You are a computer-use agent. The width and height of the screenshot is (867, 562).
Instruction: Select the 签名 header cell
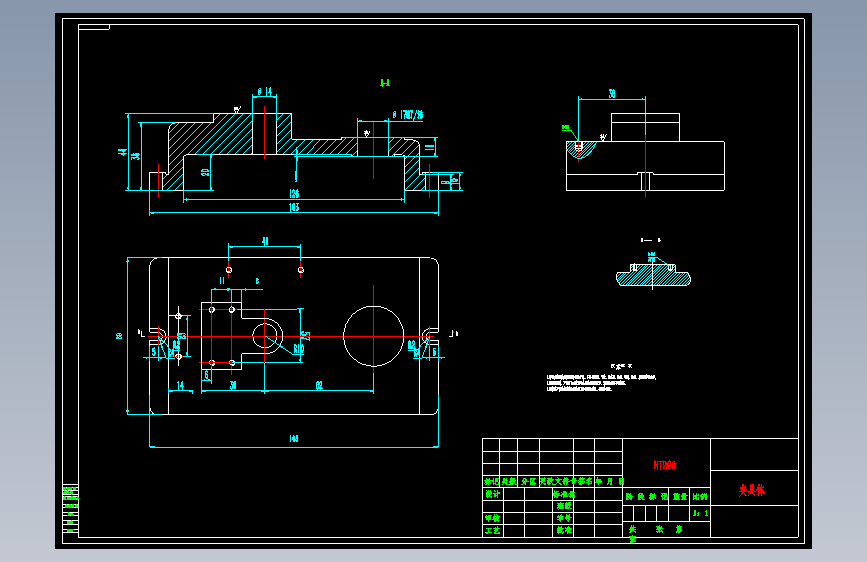[x=584, y=482]
